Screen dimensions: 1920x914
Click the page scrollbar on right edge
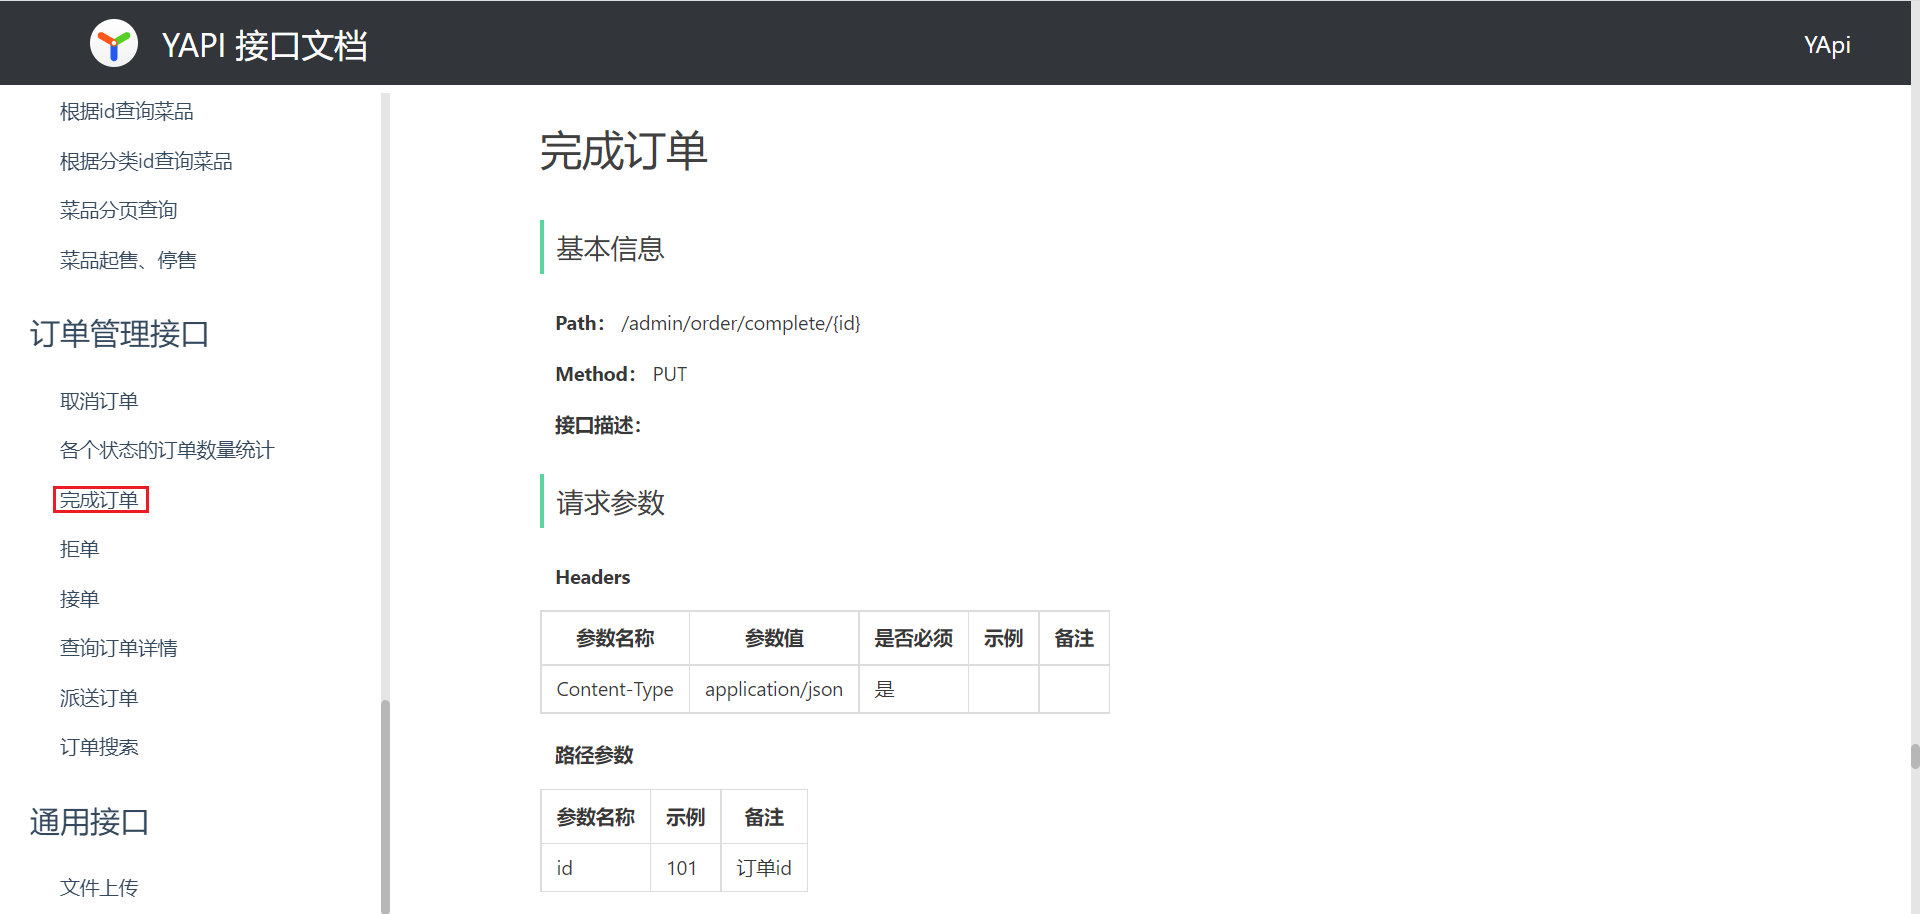click(1914, 756)
